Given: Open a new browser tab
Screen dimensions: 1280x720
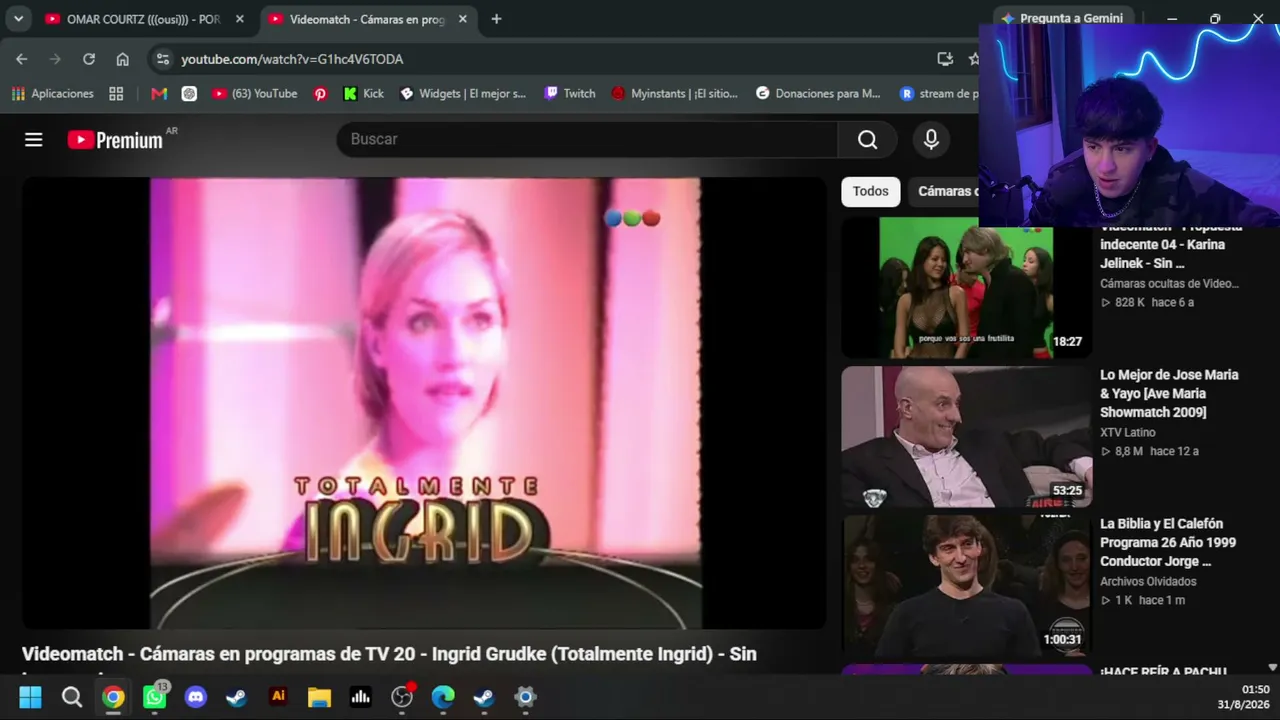Looking at the screenshot, I should click(496, 19).
